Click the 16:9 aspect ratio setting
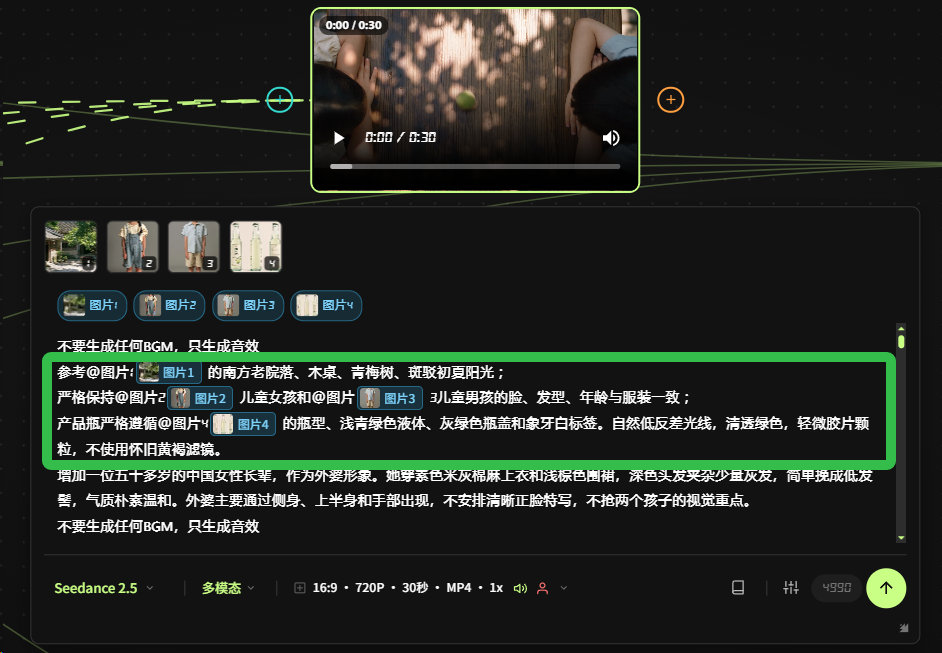Viewport: 942px width, 653px height. 324,588
